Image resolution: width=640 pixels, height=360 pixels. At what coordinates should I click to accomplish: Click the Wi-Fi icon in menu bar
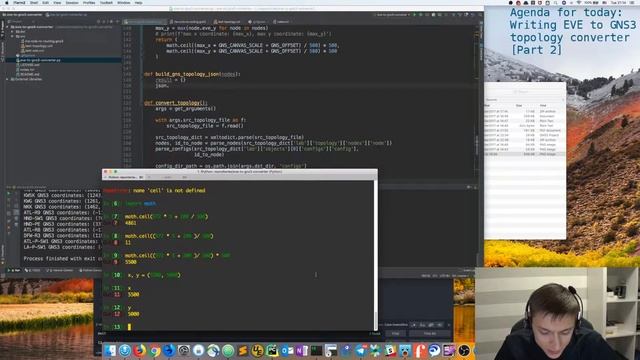click(x=579, y=2)
